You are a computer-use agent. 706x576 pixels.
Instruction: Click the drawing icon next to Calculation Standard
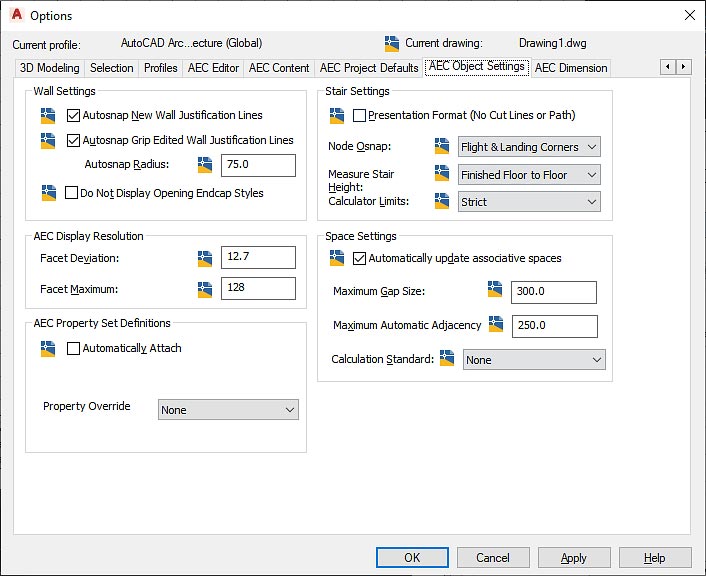tap(447, 359)
